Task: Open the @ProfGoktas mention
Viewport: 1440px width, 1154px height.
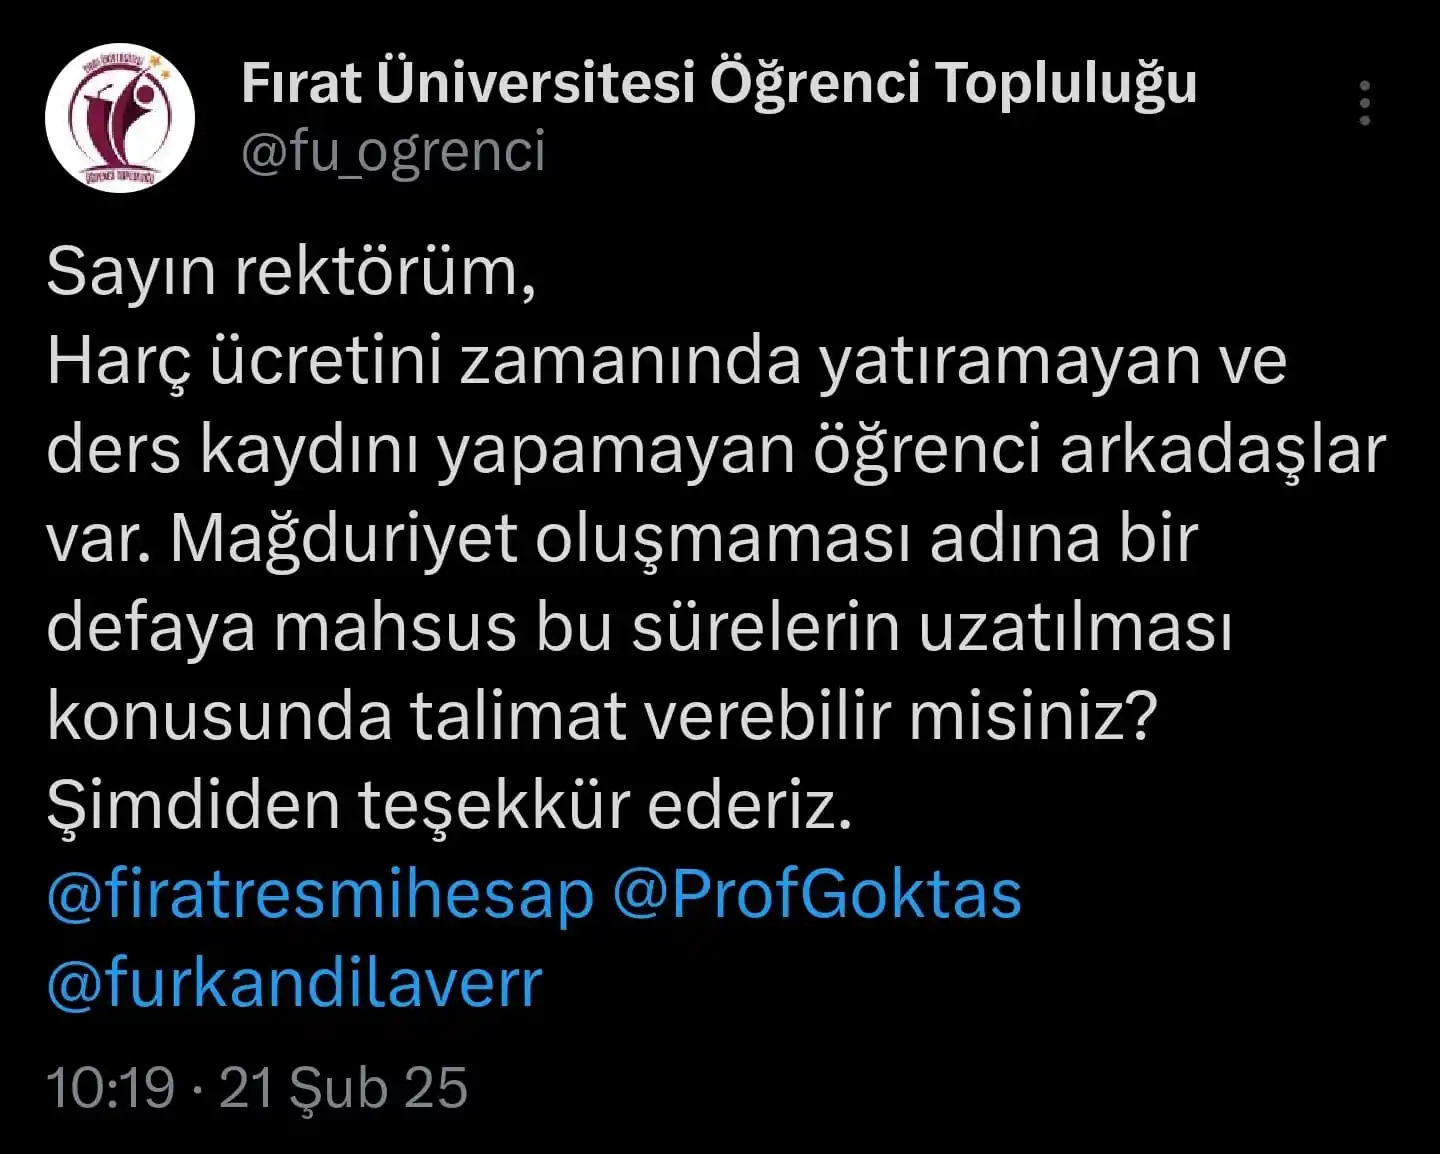Action: pos(817,895)
